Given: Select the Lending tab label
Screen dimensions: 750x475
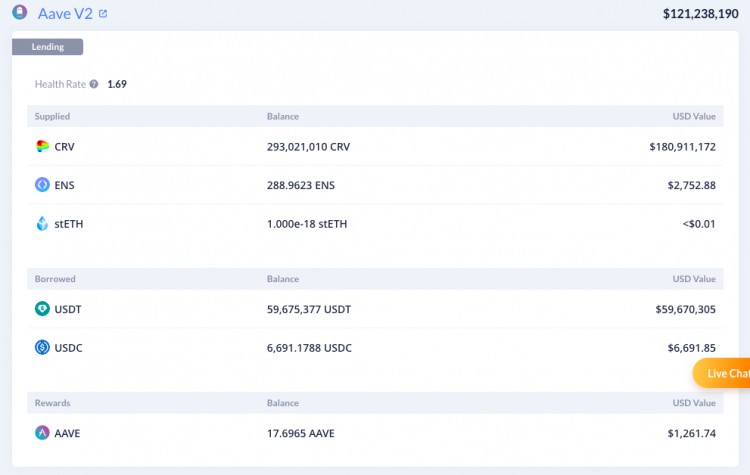Looking at the screenshot, I should (x=47, y=47).
